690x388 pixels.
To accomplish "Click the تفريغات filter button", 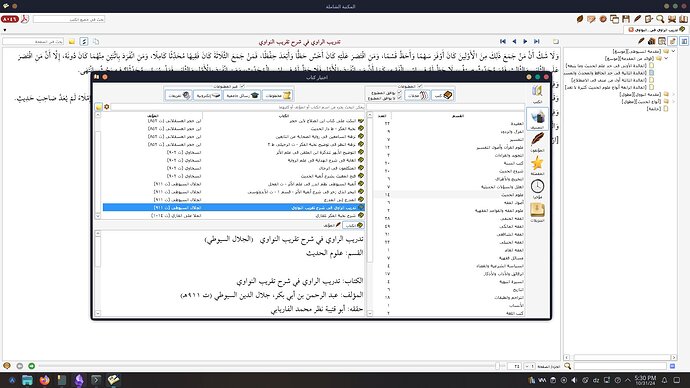I will coord(178,95).
